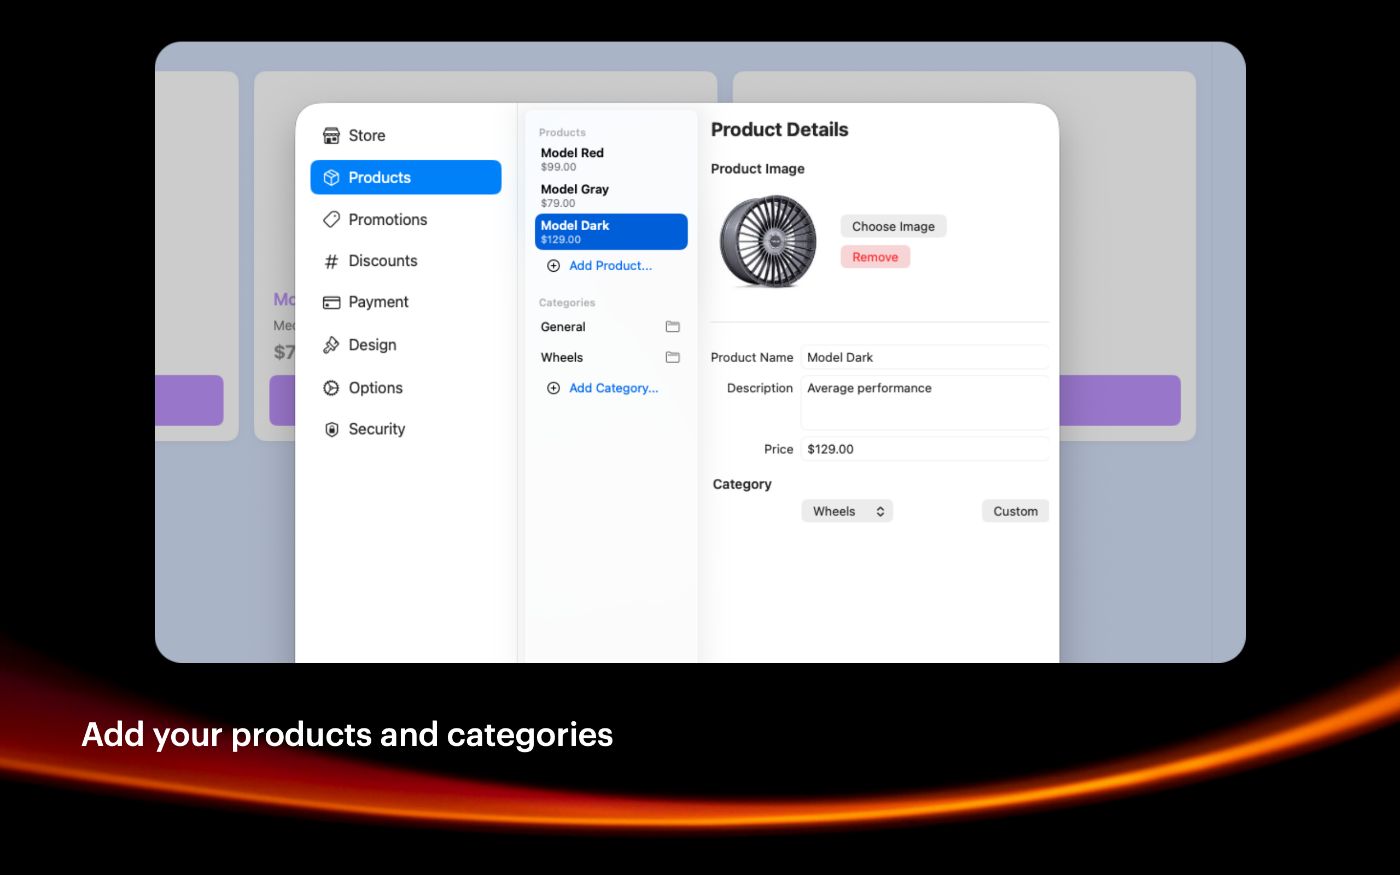Click the Add Product link

609,266
